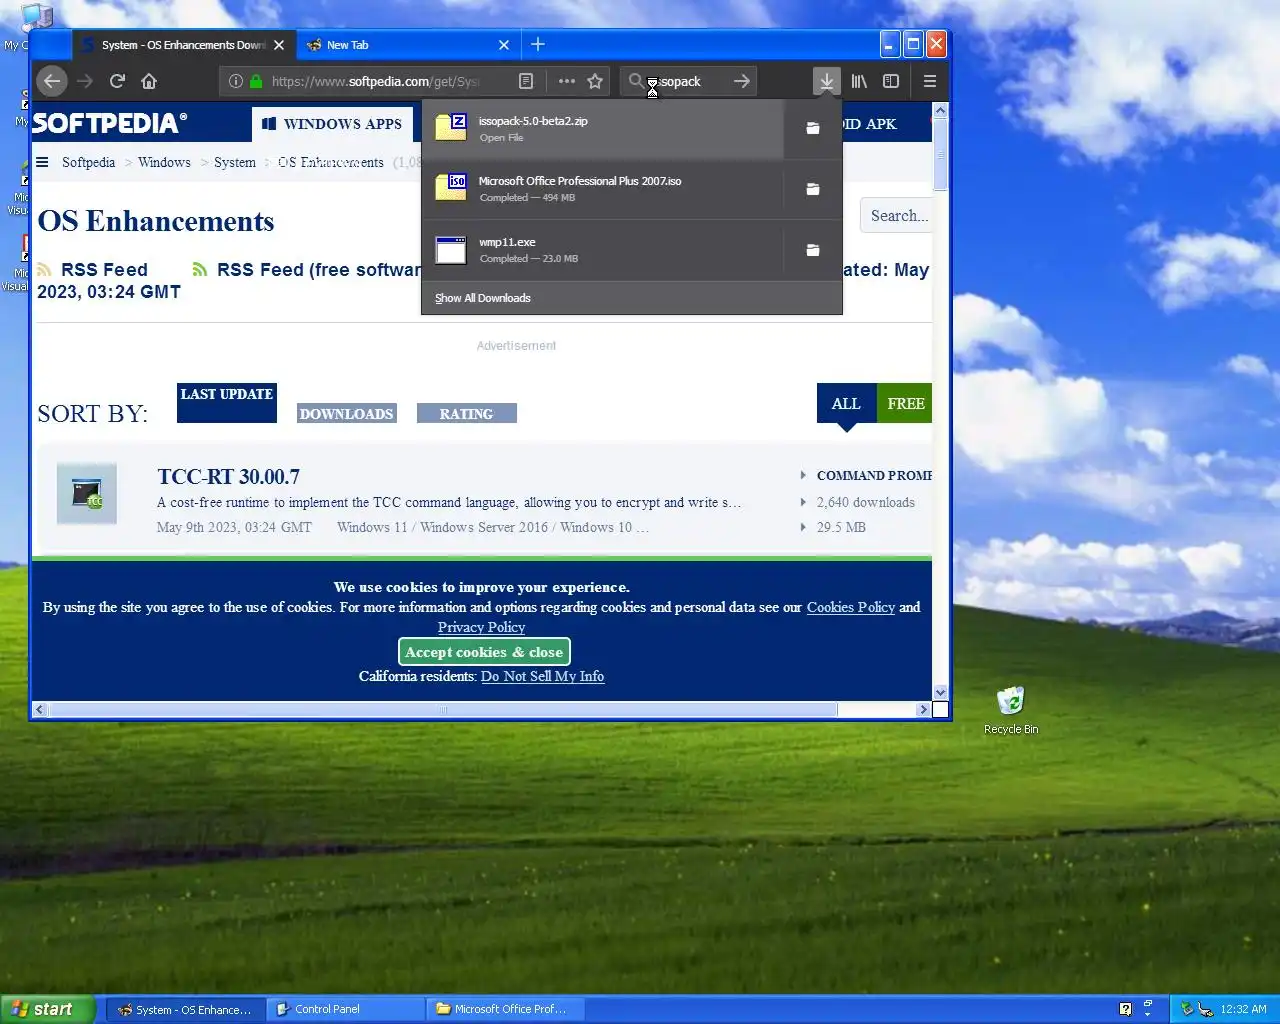Click the Softpedia hamburger menu icon
The height and width of the screenshot is (1024, 1280).
42,162
